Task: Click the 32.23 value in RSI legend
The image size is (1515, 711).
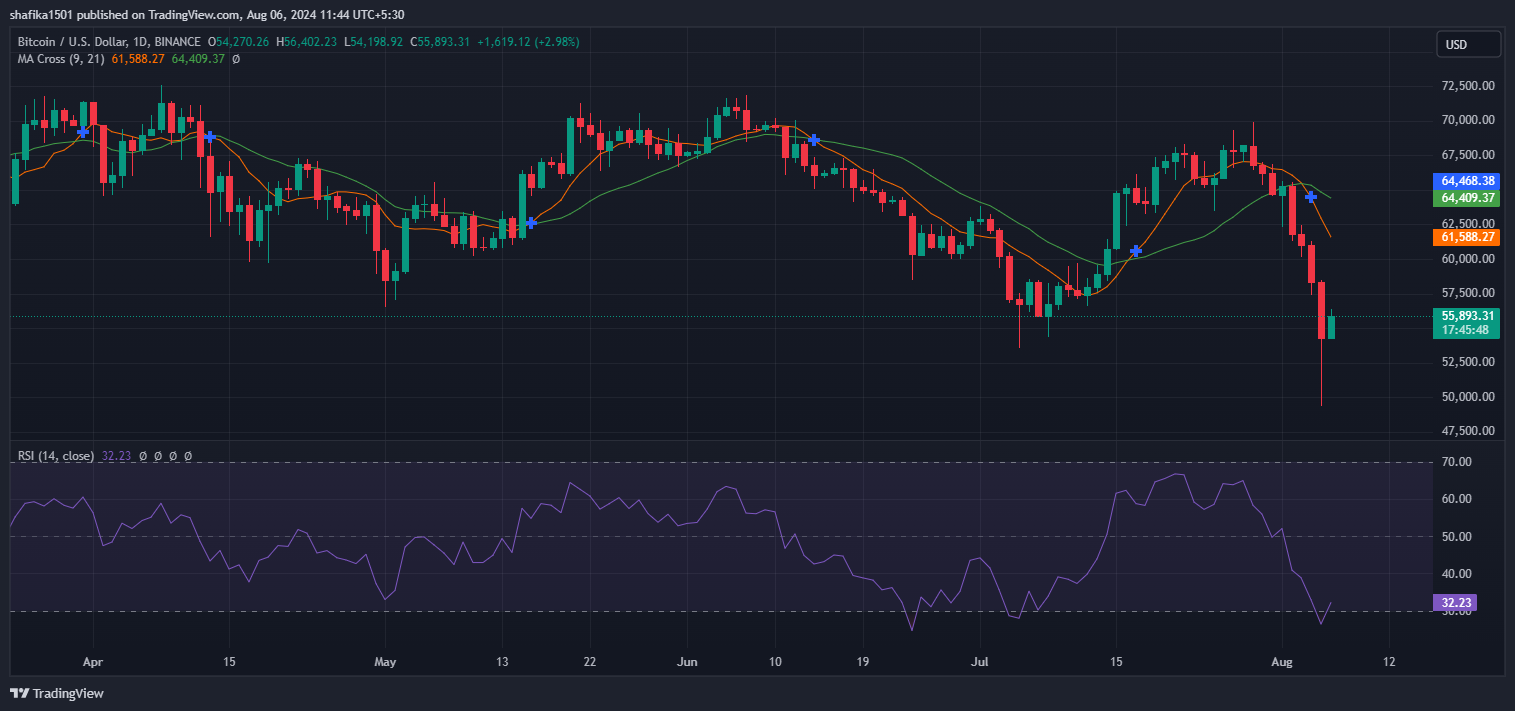Action: pos(115,456)
